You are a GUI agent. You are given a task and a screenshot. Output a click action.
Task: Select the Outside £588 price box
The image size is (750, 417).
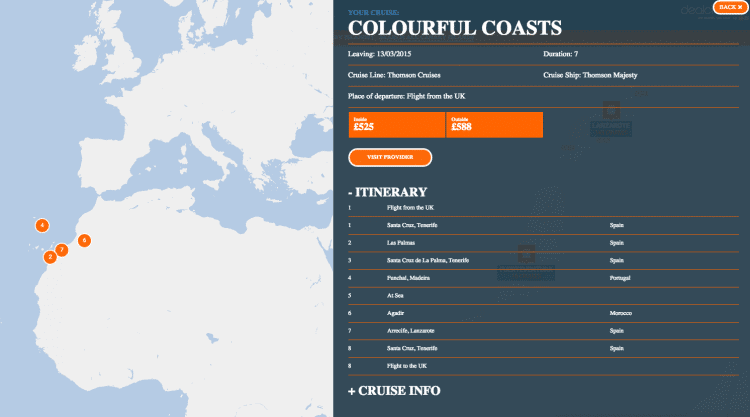pyautogui.click(x=494, y=125)
